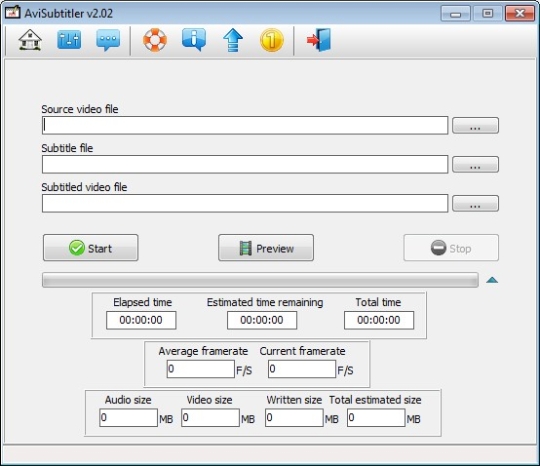Click the 'Average framerate' label

tap(203, 351)
